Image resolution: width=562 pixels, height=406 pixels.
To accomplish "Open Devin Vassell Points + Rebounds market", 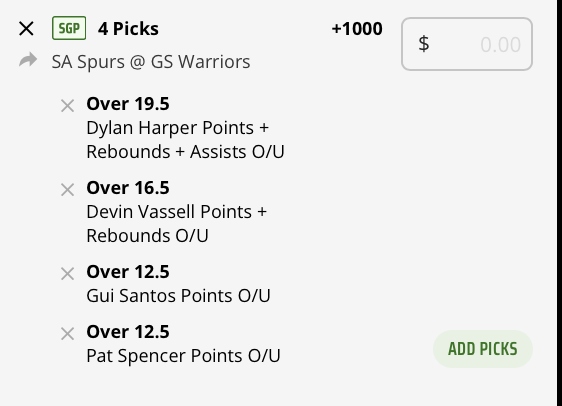I will (176, 224).
